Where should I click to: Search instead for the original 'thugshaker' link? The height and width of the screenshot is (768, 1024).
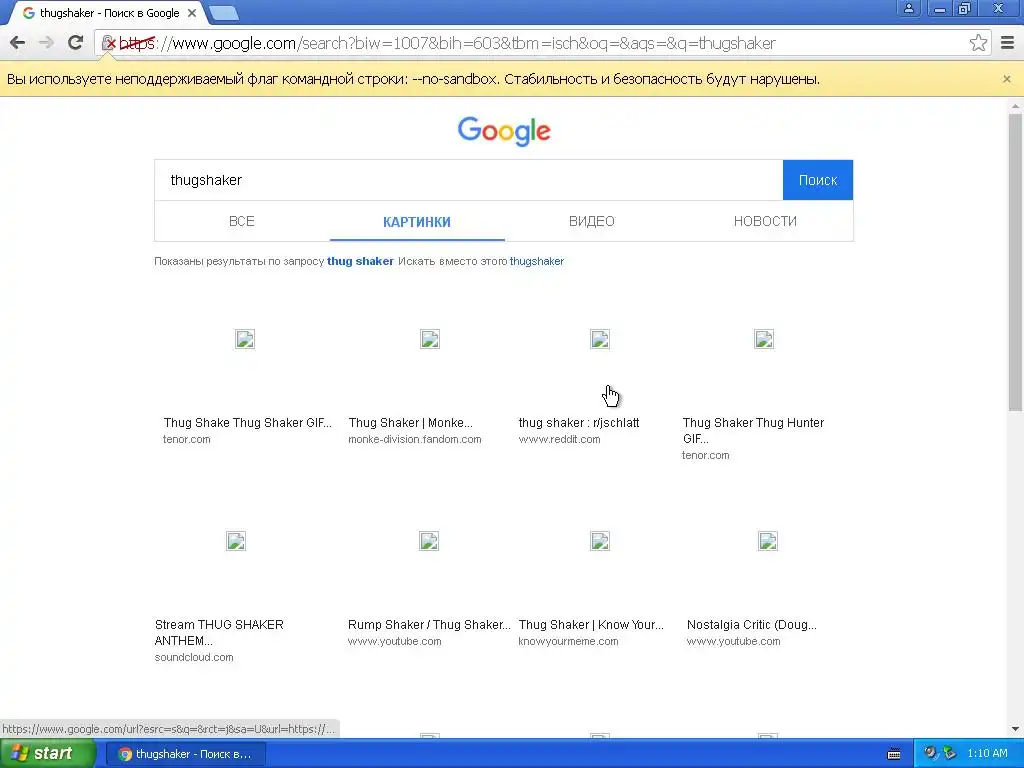tap(537, 261)
